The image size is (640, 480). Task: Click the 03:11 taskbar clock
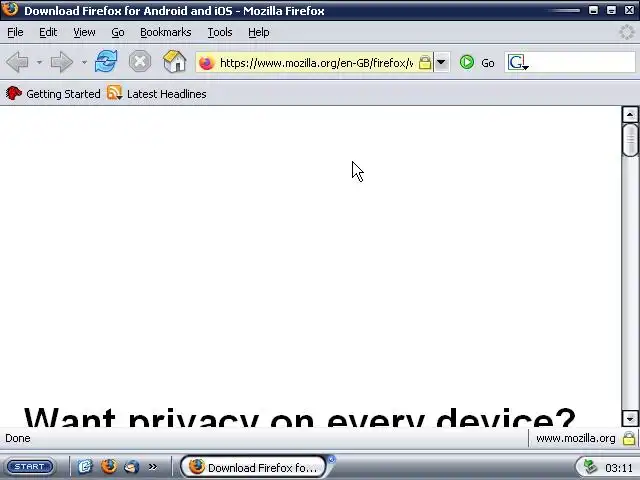pyautogui.click(x=619, y=468)
